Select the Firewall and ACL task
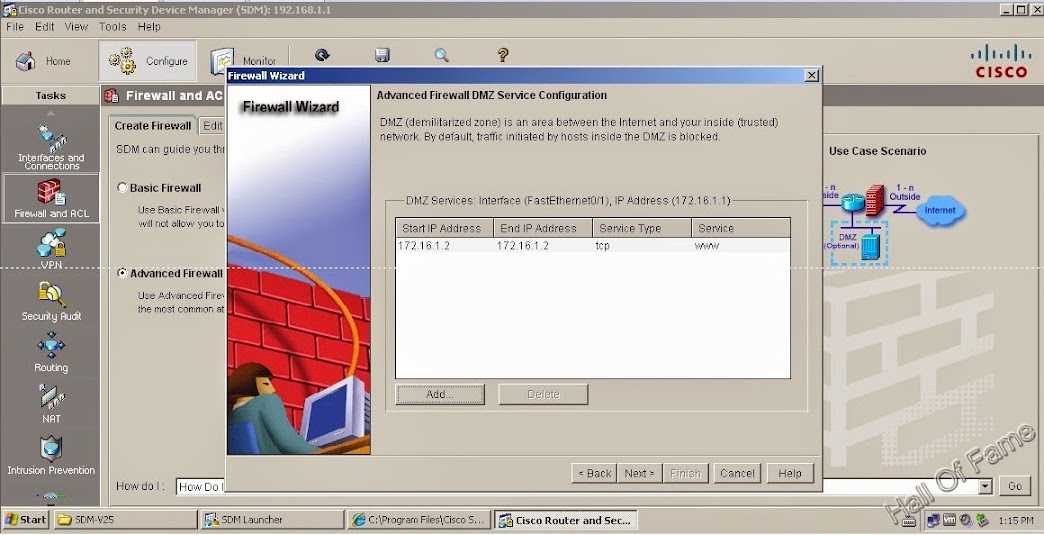Viewport: 1044px width, 535px height. [x=51, y=198]
